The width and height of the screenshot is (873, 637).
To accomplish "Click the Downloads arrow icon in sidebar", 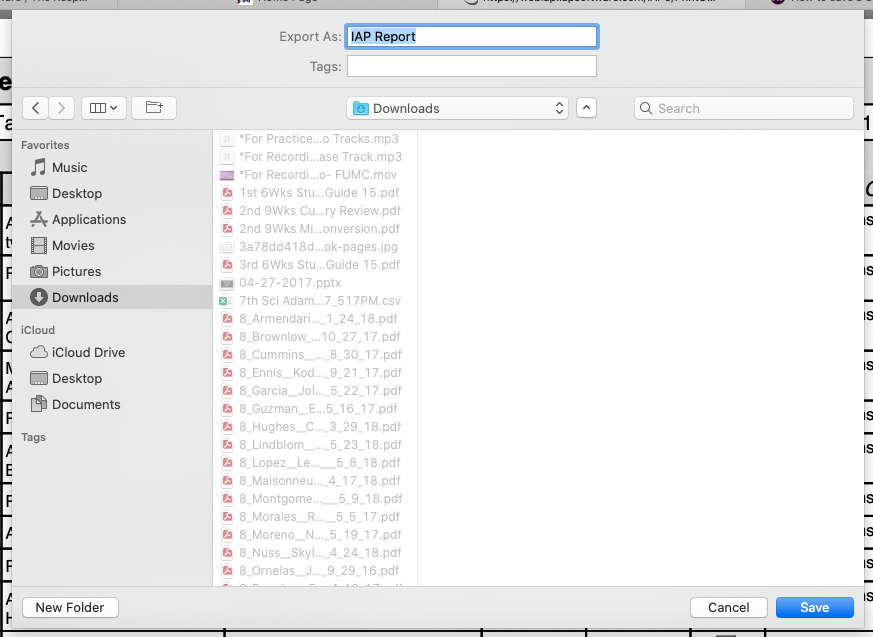I will coord(38,297).
